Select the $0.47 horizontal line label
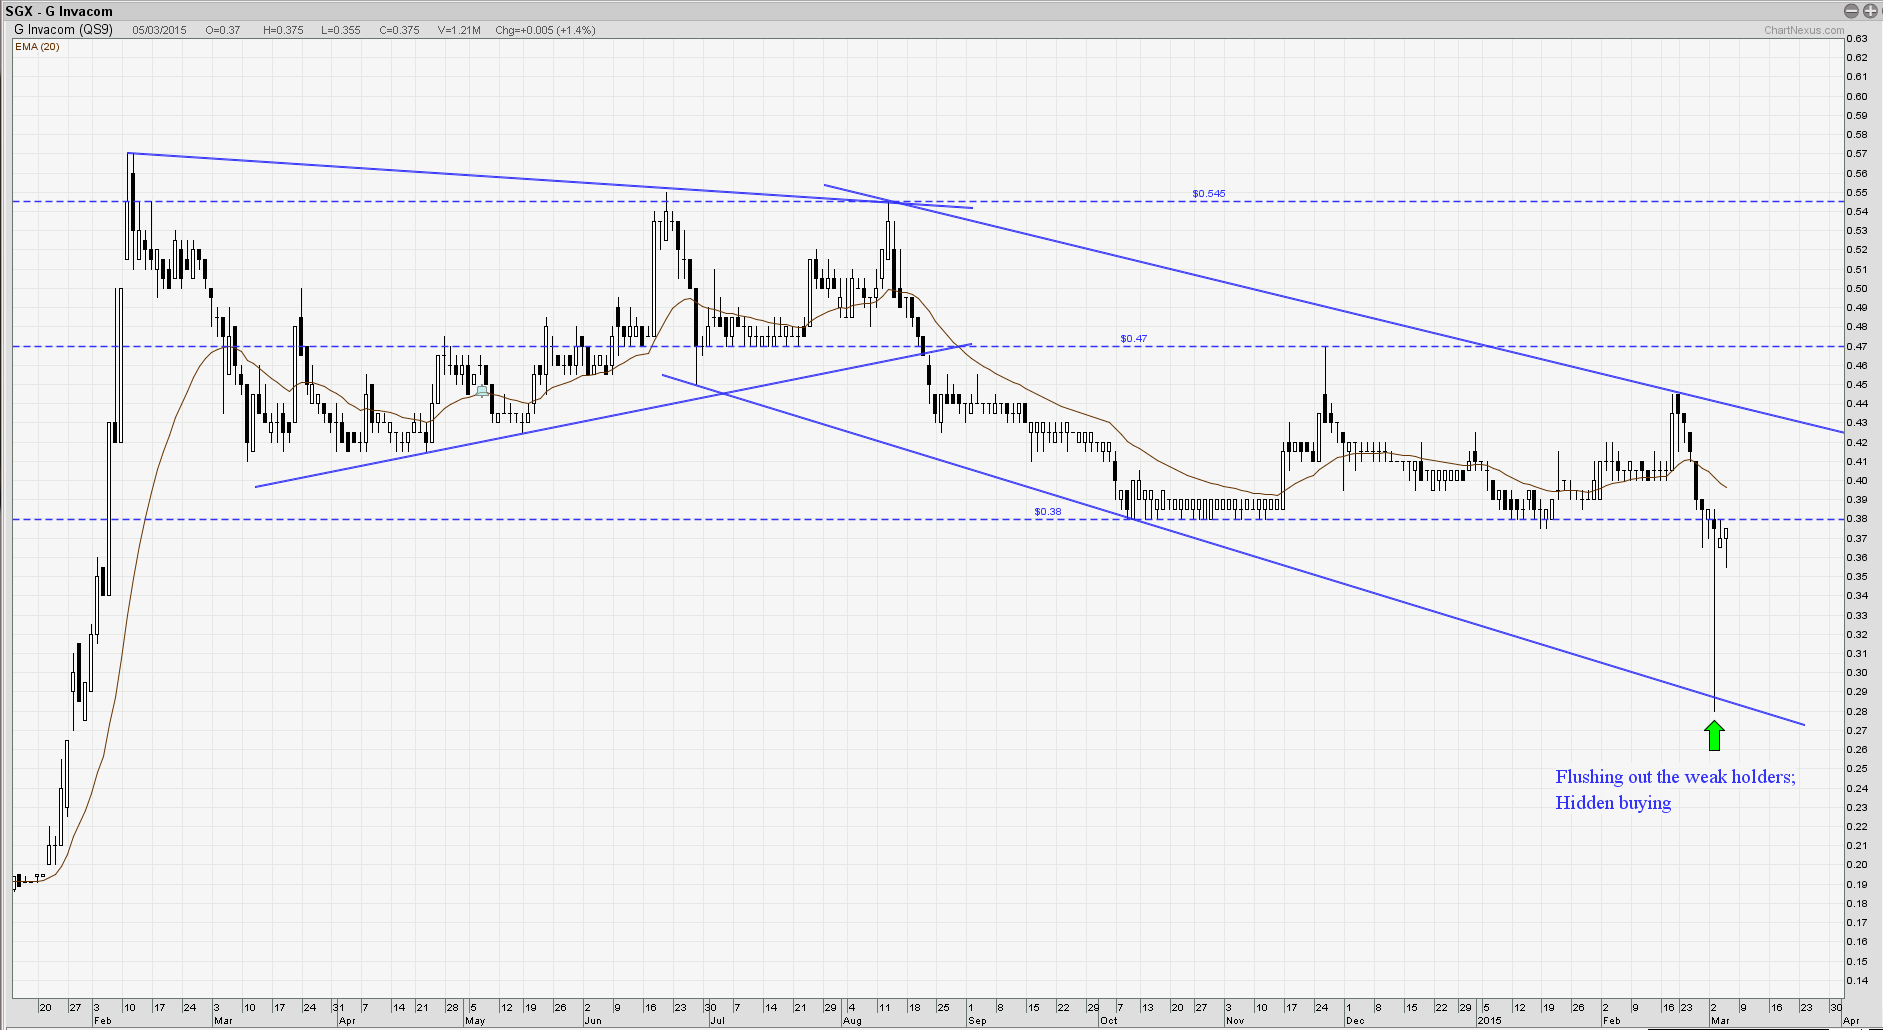Image resolution: width=1883 pixels, height=1030 pixels. pos(1133,339)
